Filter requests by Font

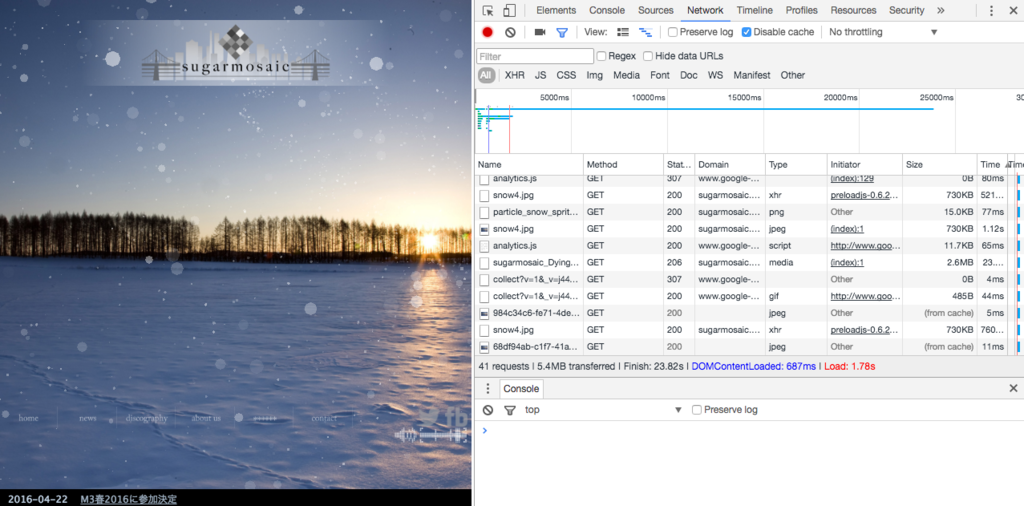click(660, 75)
